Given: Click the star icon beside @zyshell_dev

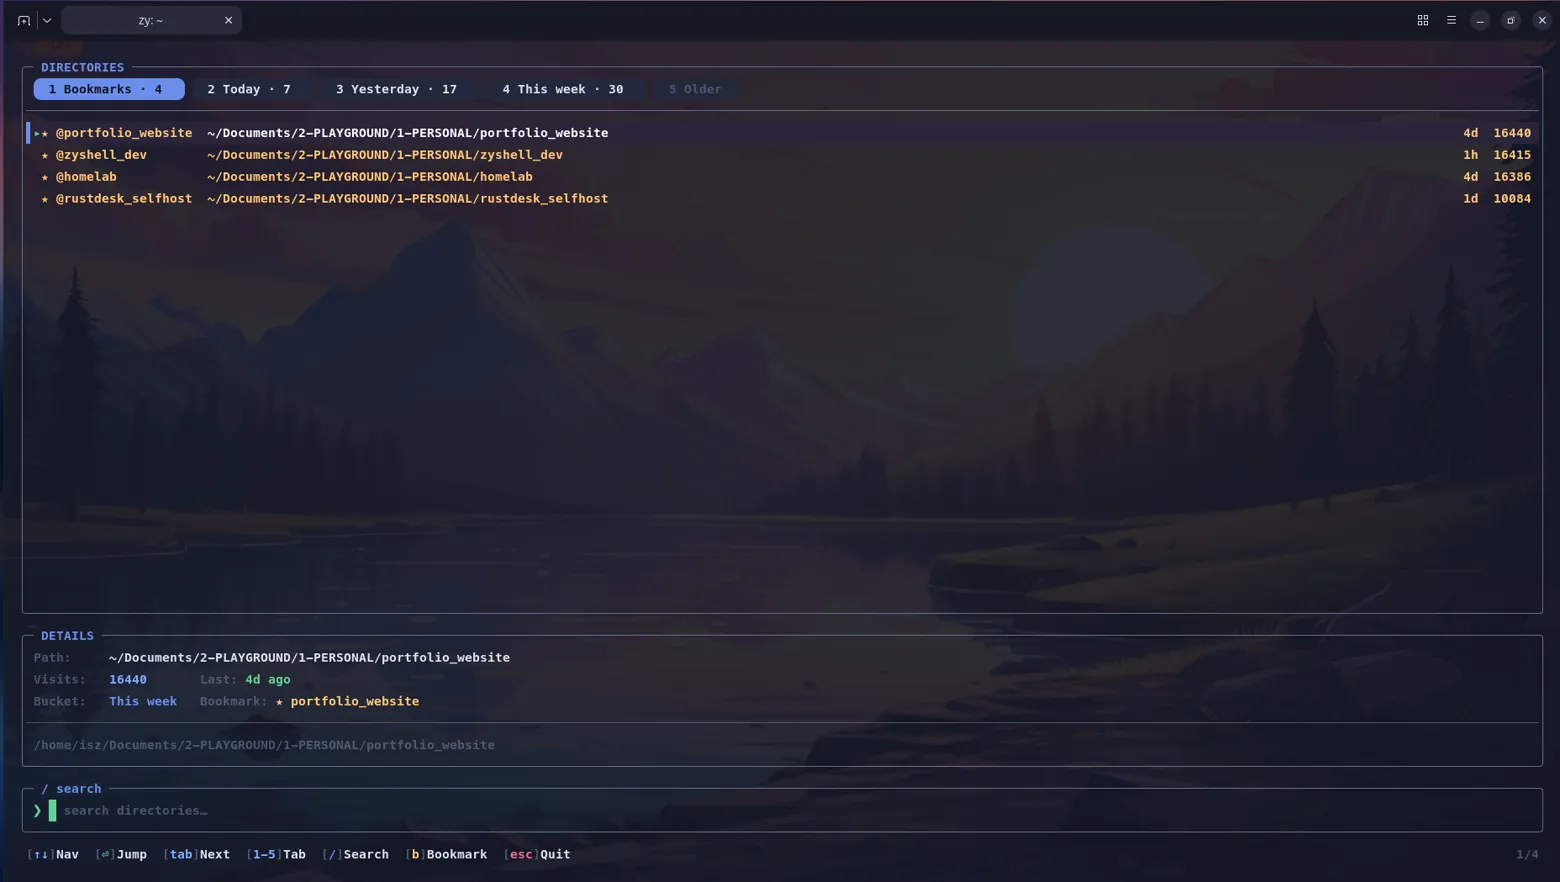Looking at the screenshot, I should point(44,155).
